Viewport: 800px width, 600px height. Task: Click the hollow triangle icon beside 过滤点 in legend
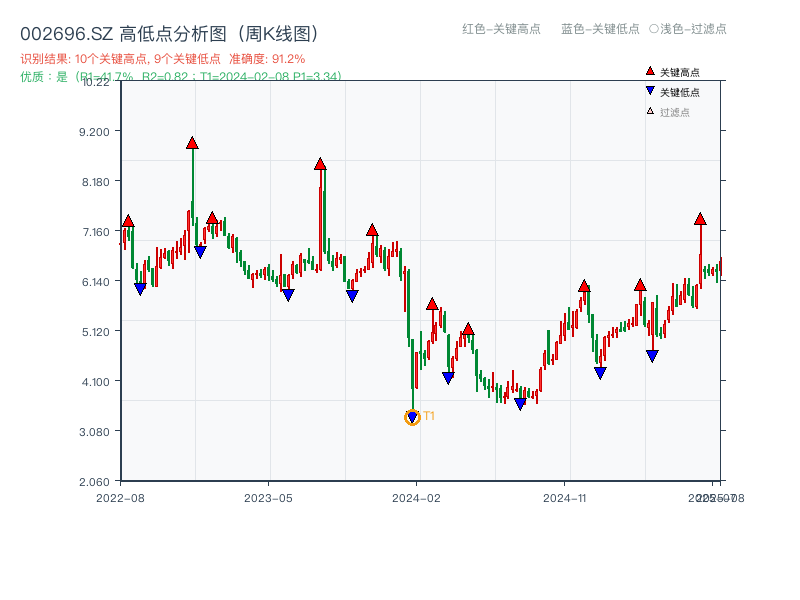tap(650, 111)
